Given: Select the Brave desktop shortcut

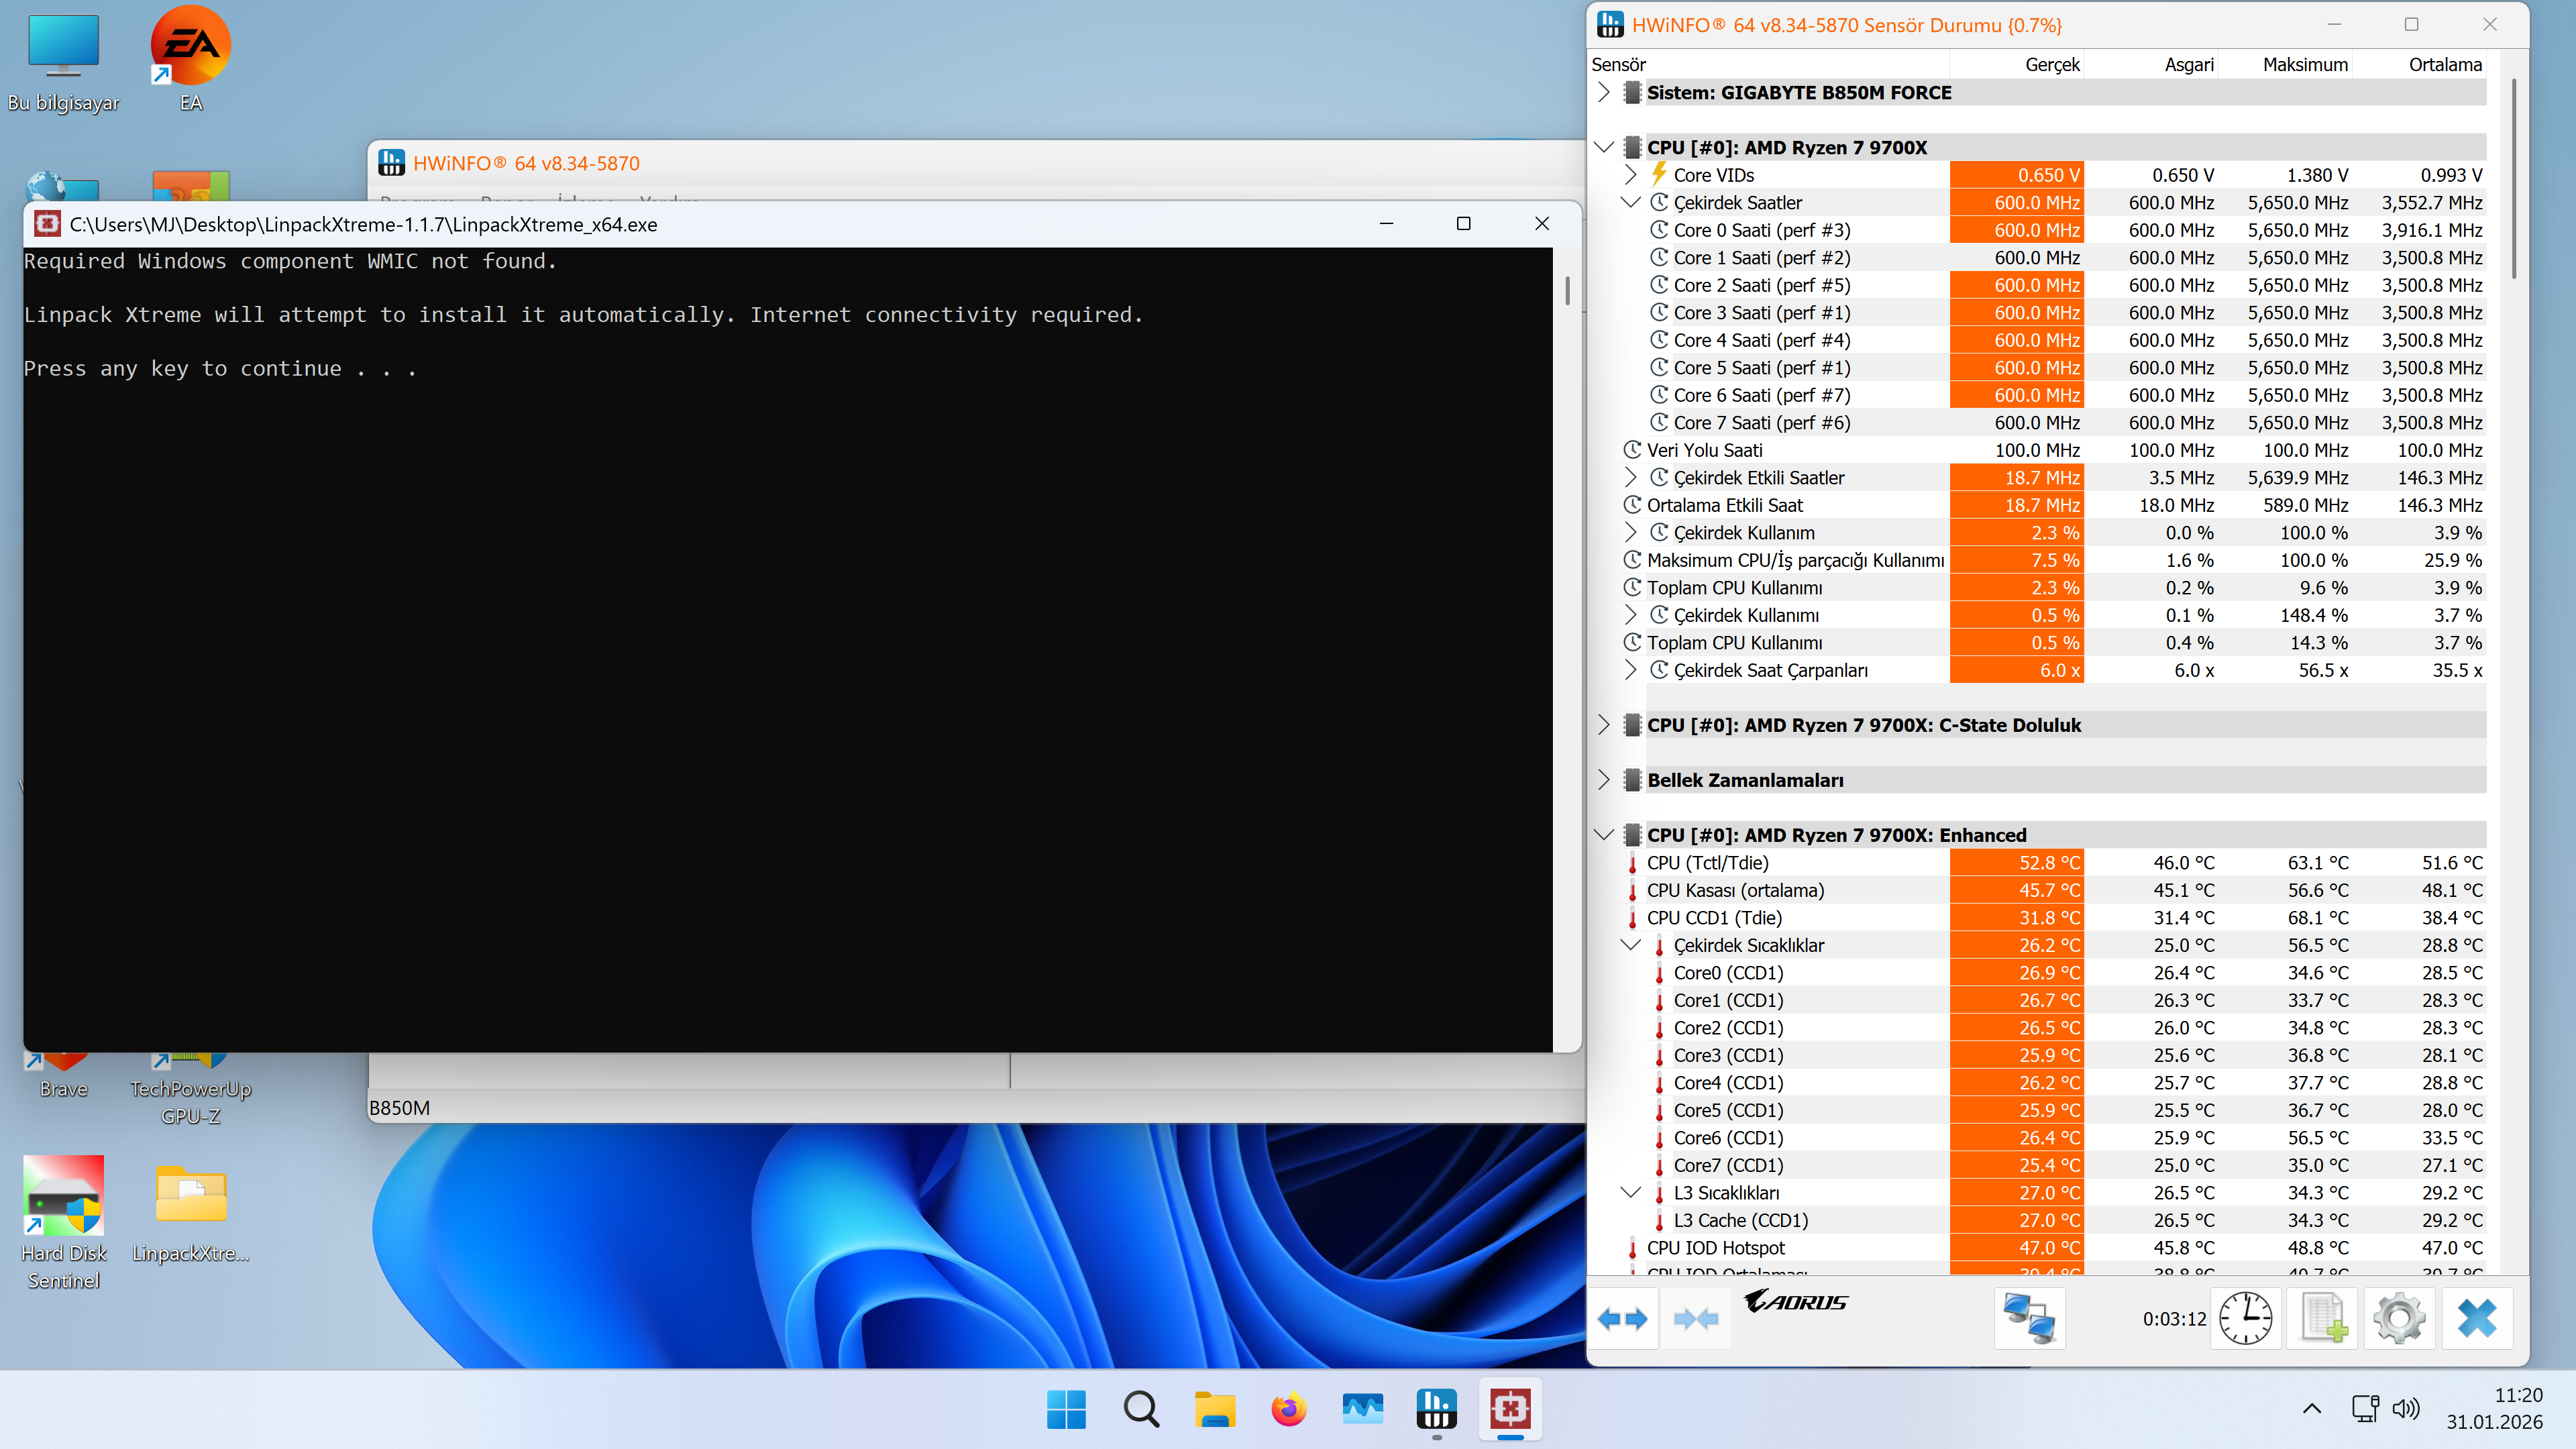Looking at the screenshot, I should pyautogui.click(x=64, y=1078).
